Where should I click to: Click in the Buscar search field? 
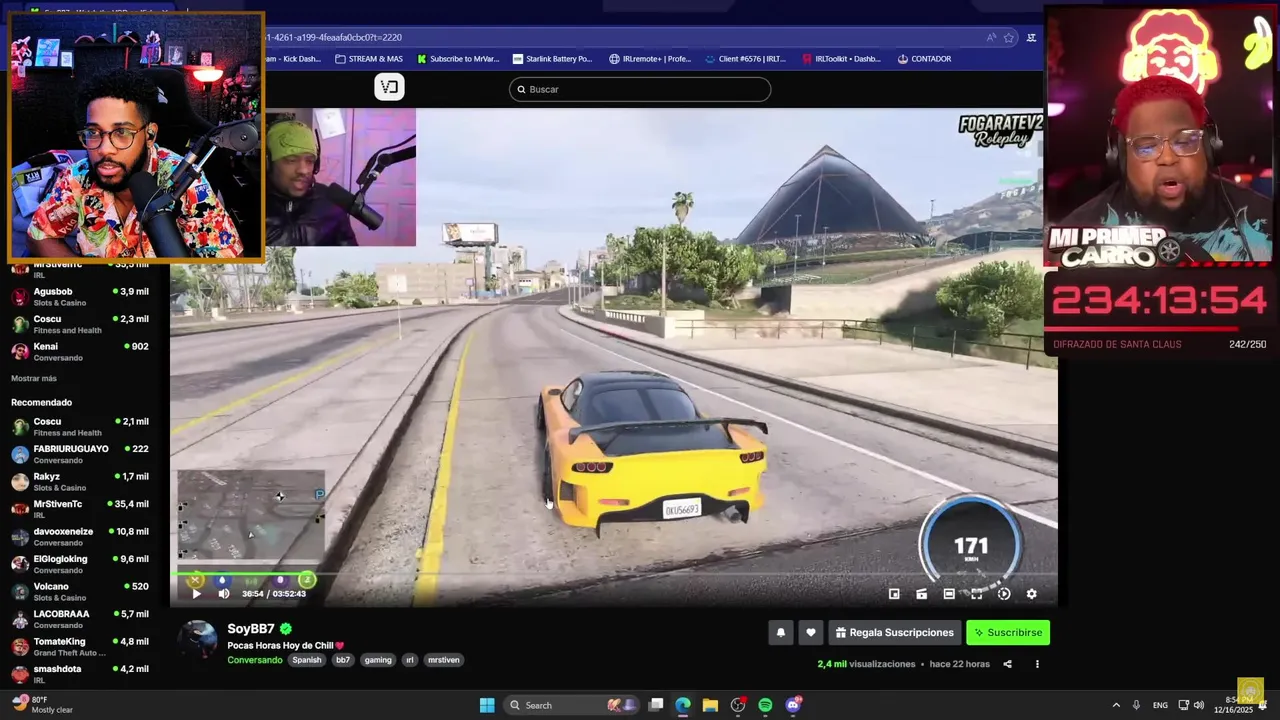(x=640, y=89)
